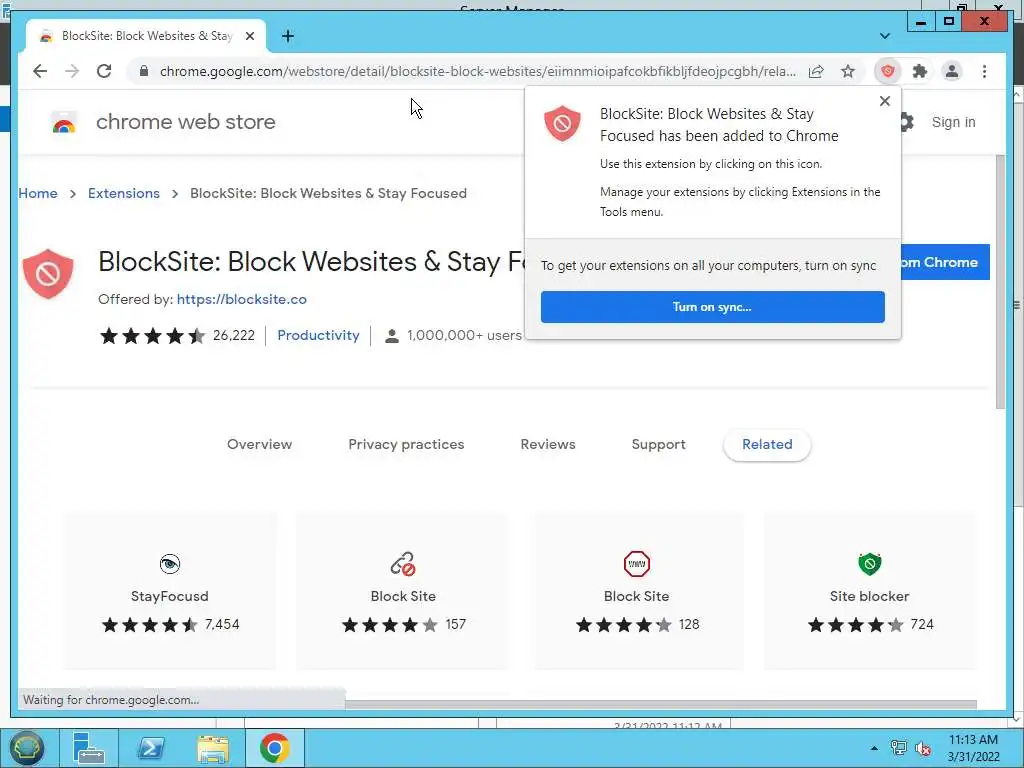
Task: Switch to Support tab
Action: [x=658, y=444]
